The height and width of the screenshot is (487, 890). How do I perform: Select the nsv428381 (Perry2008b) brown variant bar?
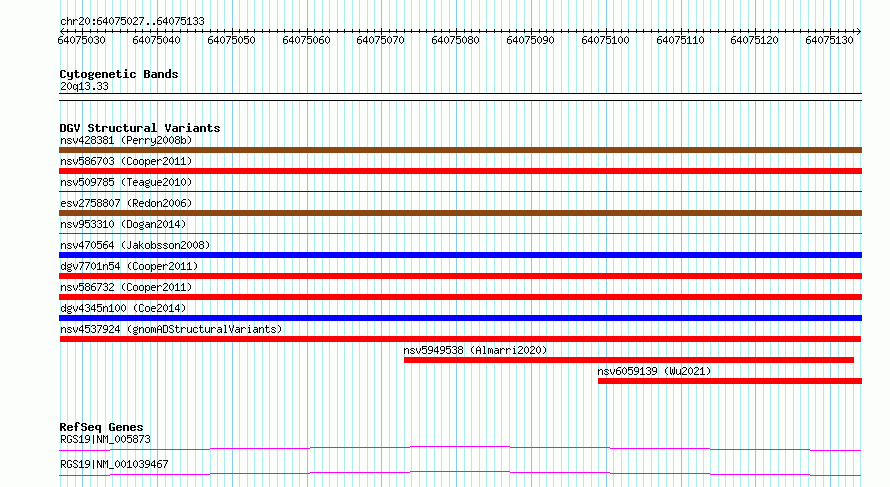[x=460, y=150]
